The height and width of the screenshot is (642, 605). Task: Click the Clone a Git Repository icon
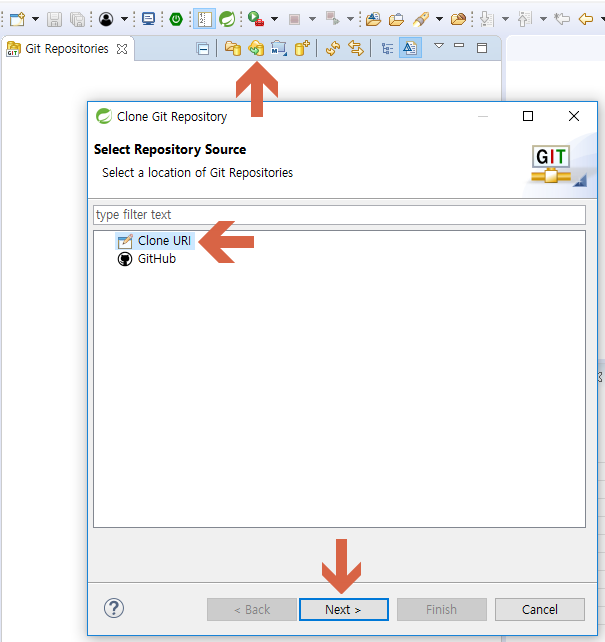256,49
